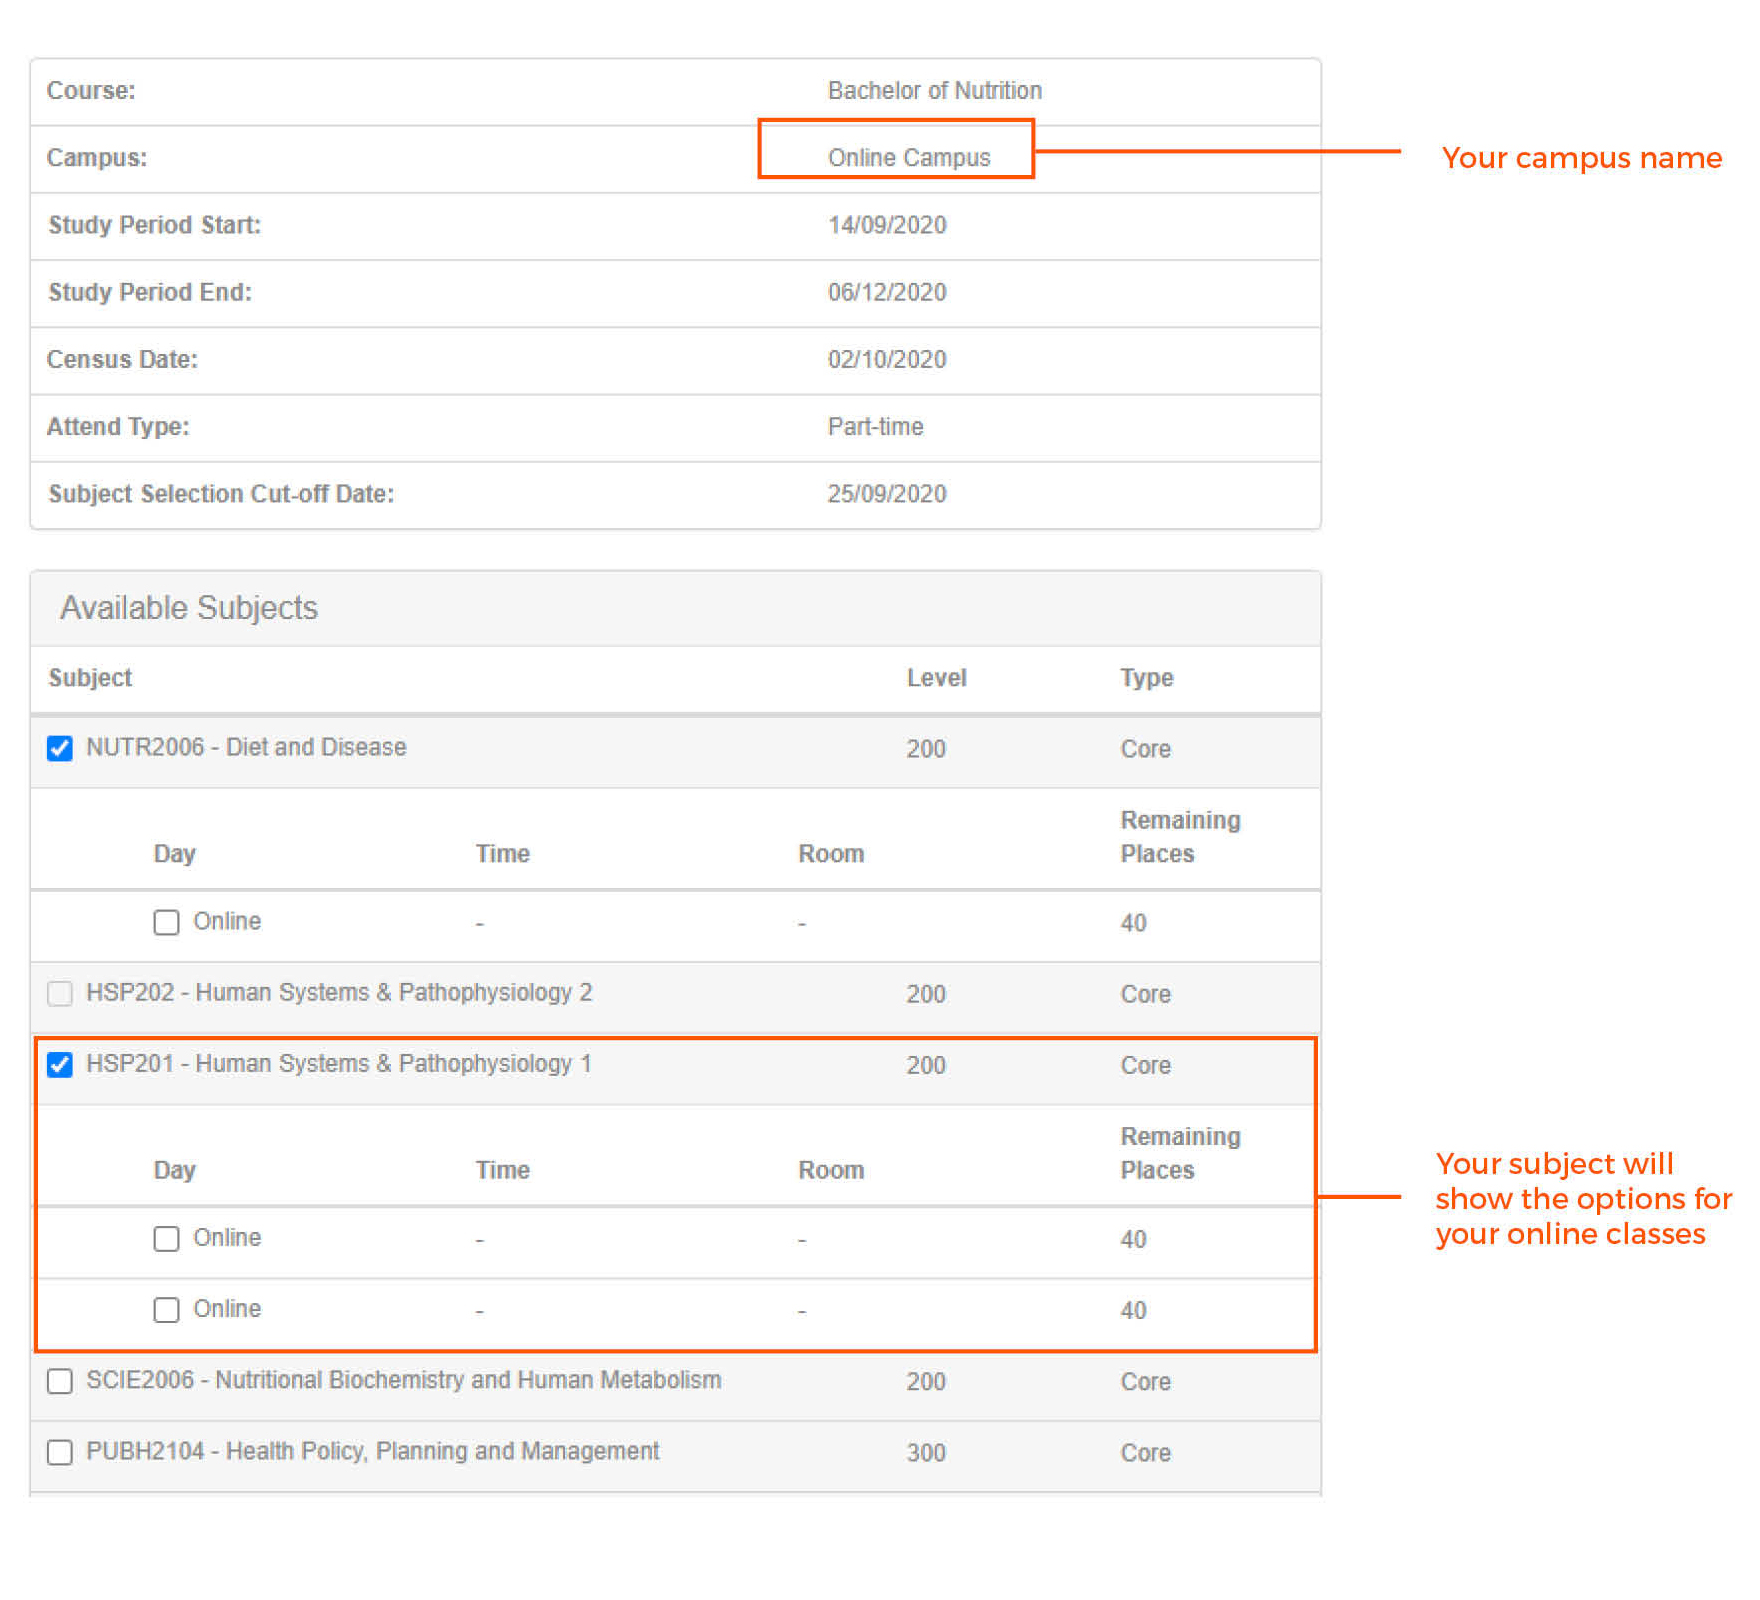Click the Subject Selection Cut-off Date value
This screenshot has width=1760, height=1600.
(x=886, y=494)
